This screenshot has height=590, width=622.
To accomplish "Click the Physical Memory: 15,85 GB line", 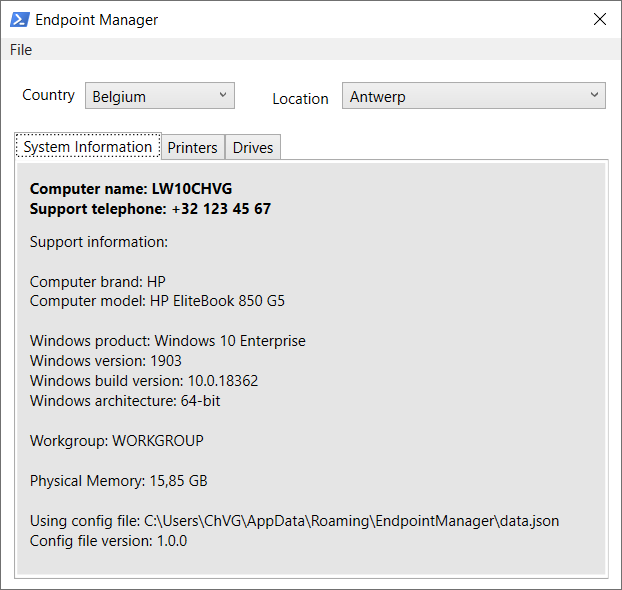I will click(x=119, y=481).
